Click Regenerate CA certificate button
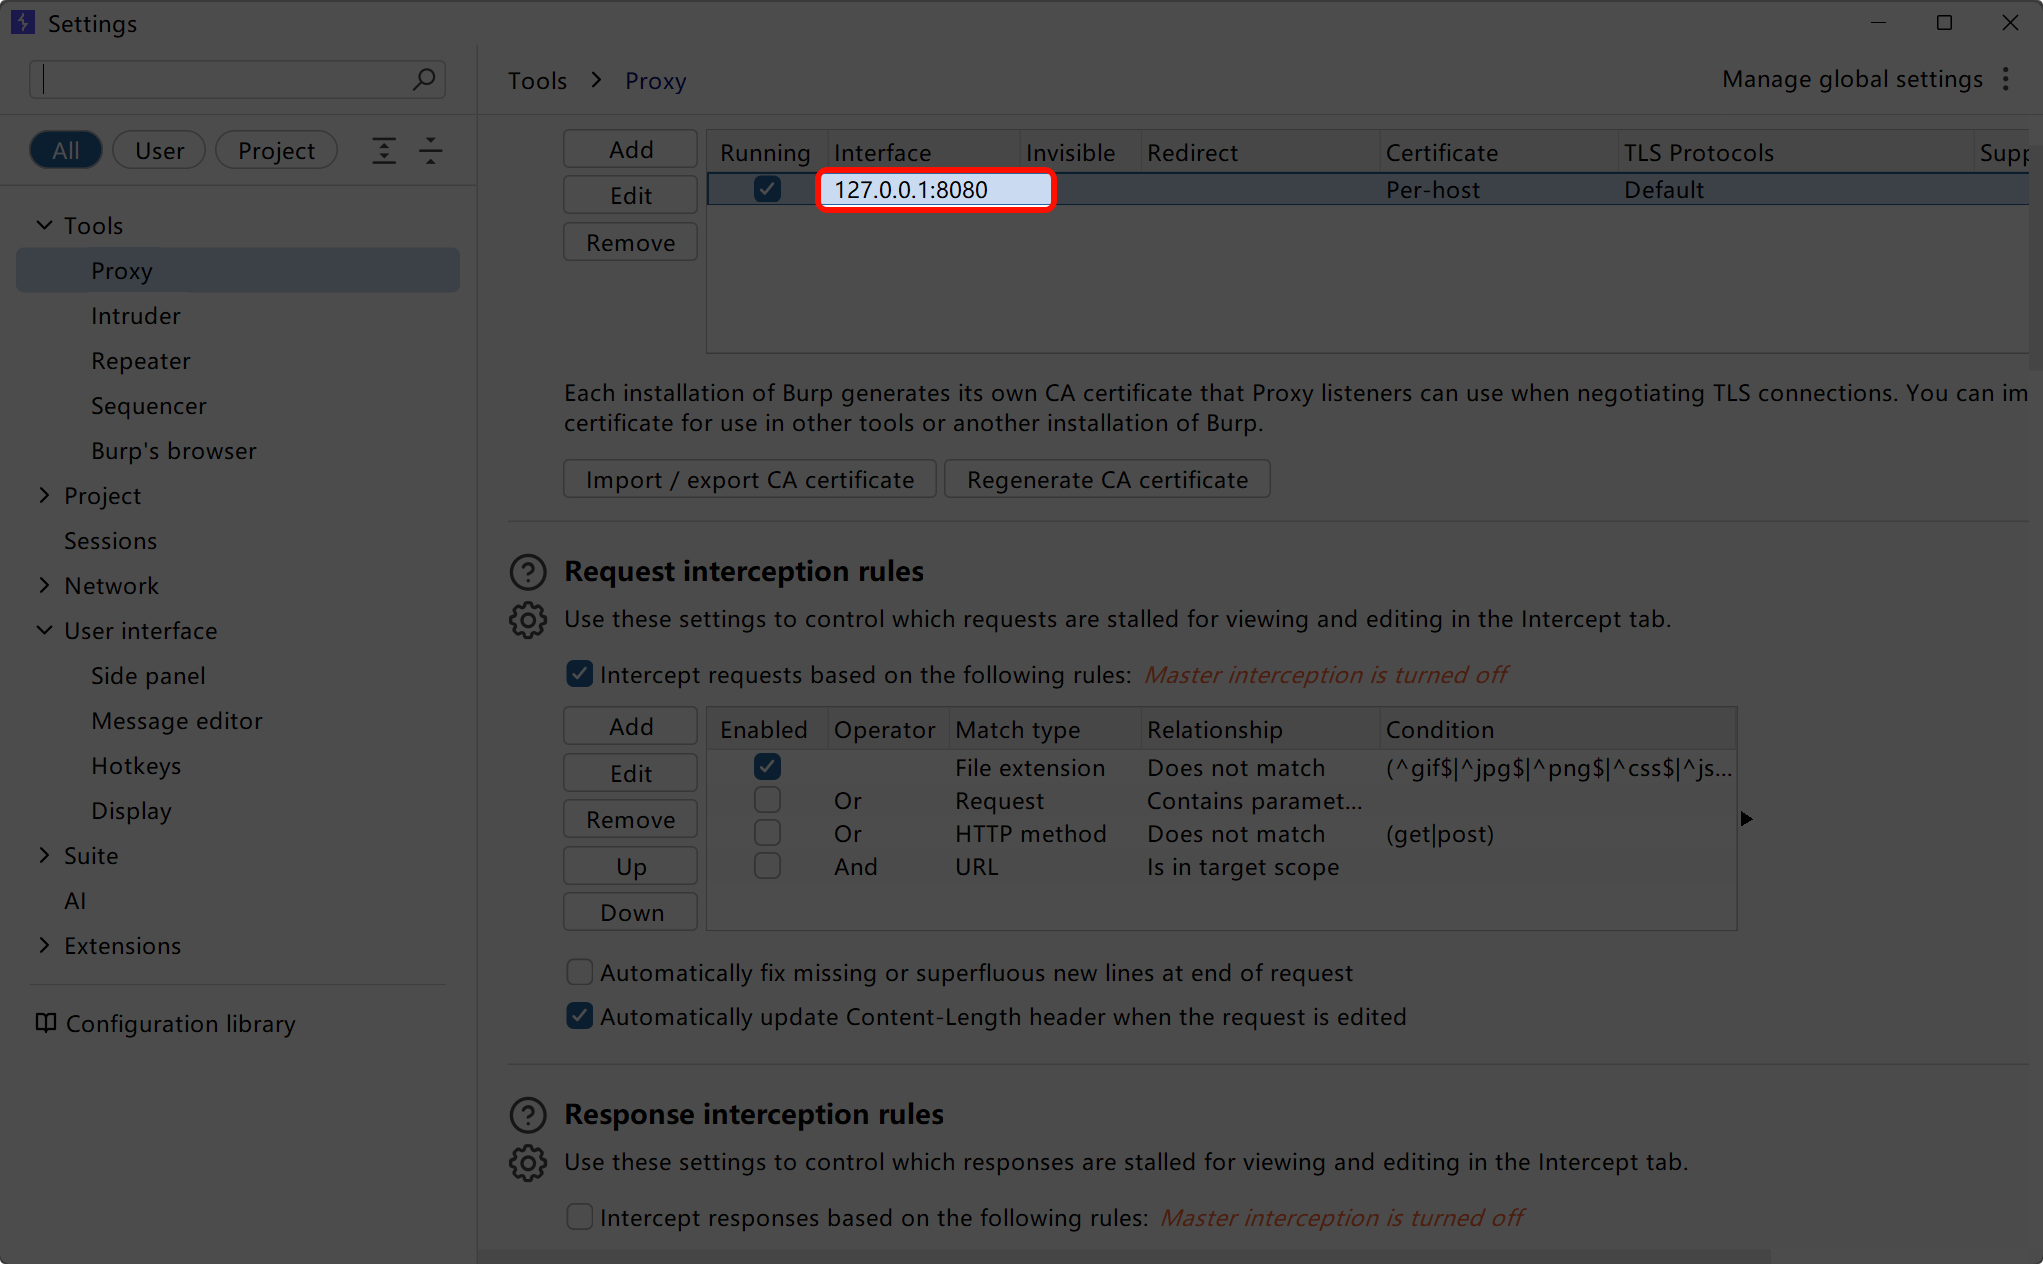2043x1264 pixels. [x=1107, y=480]
